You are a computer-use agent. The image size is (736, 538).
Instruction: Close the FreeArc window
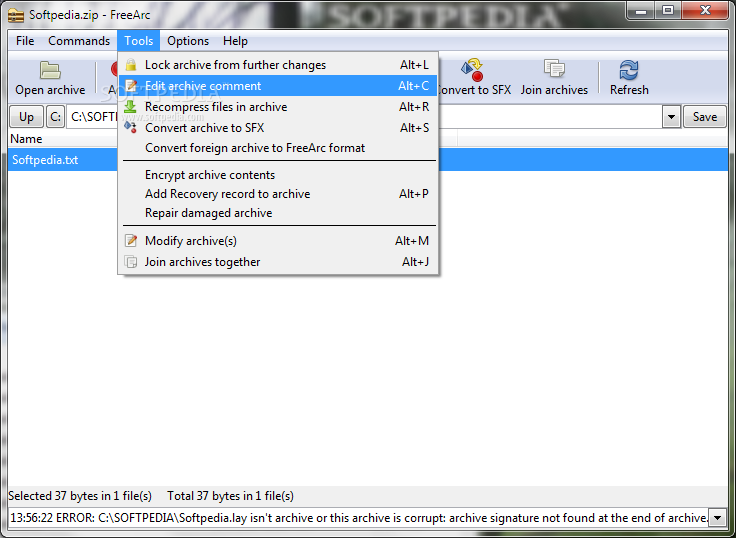(x=705, y=10)
